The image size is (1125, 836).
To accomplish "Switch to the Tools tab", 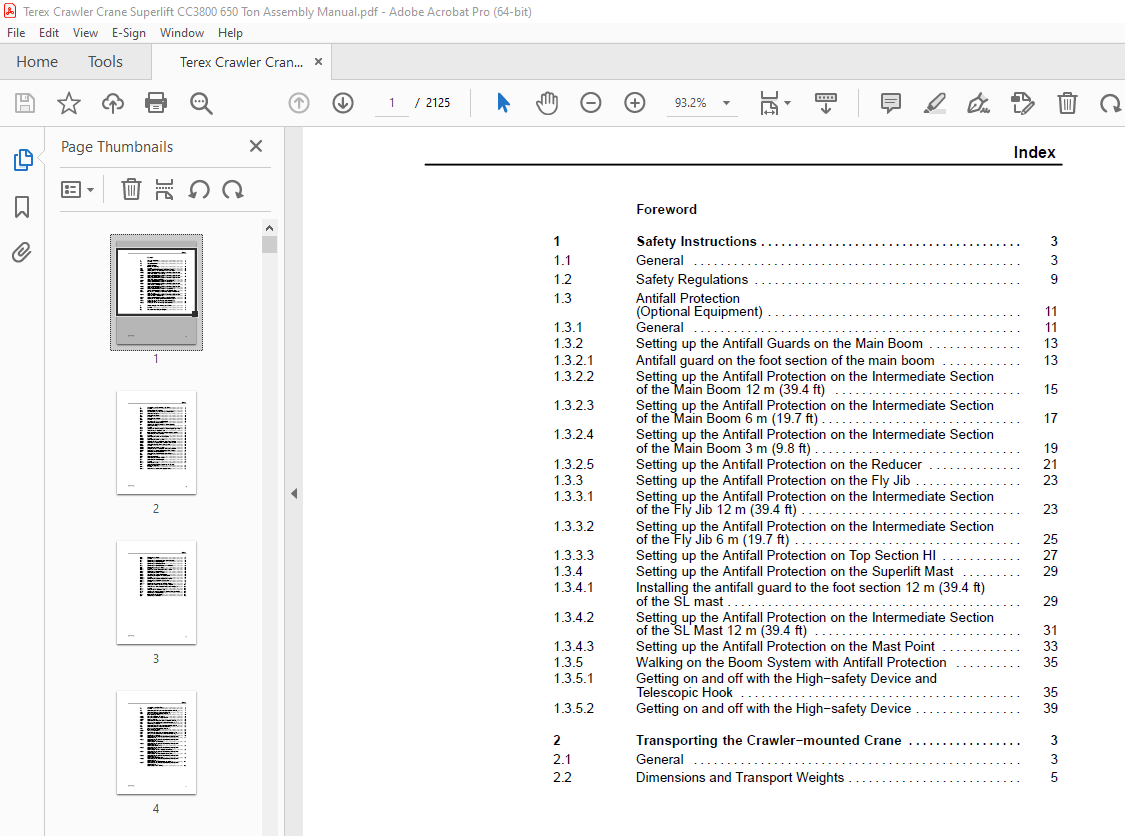I will pos(105,62).
